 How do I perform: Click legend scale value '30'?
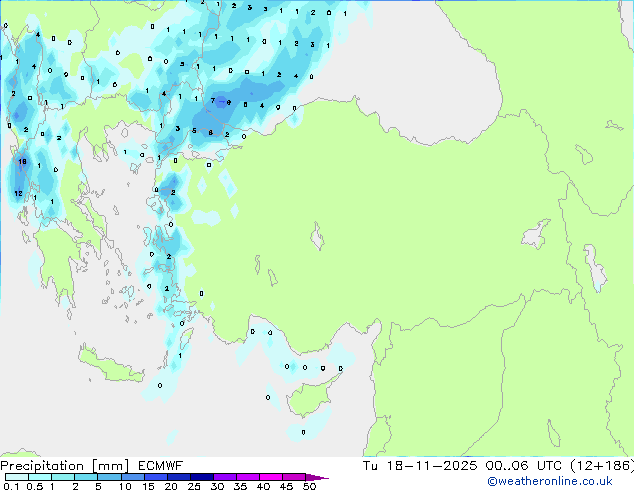[217, 486]
